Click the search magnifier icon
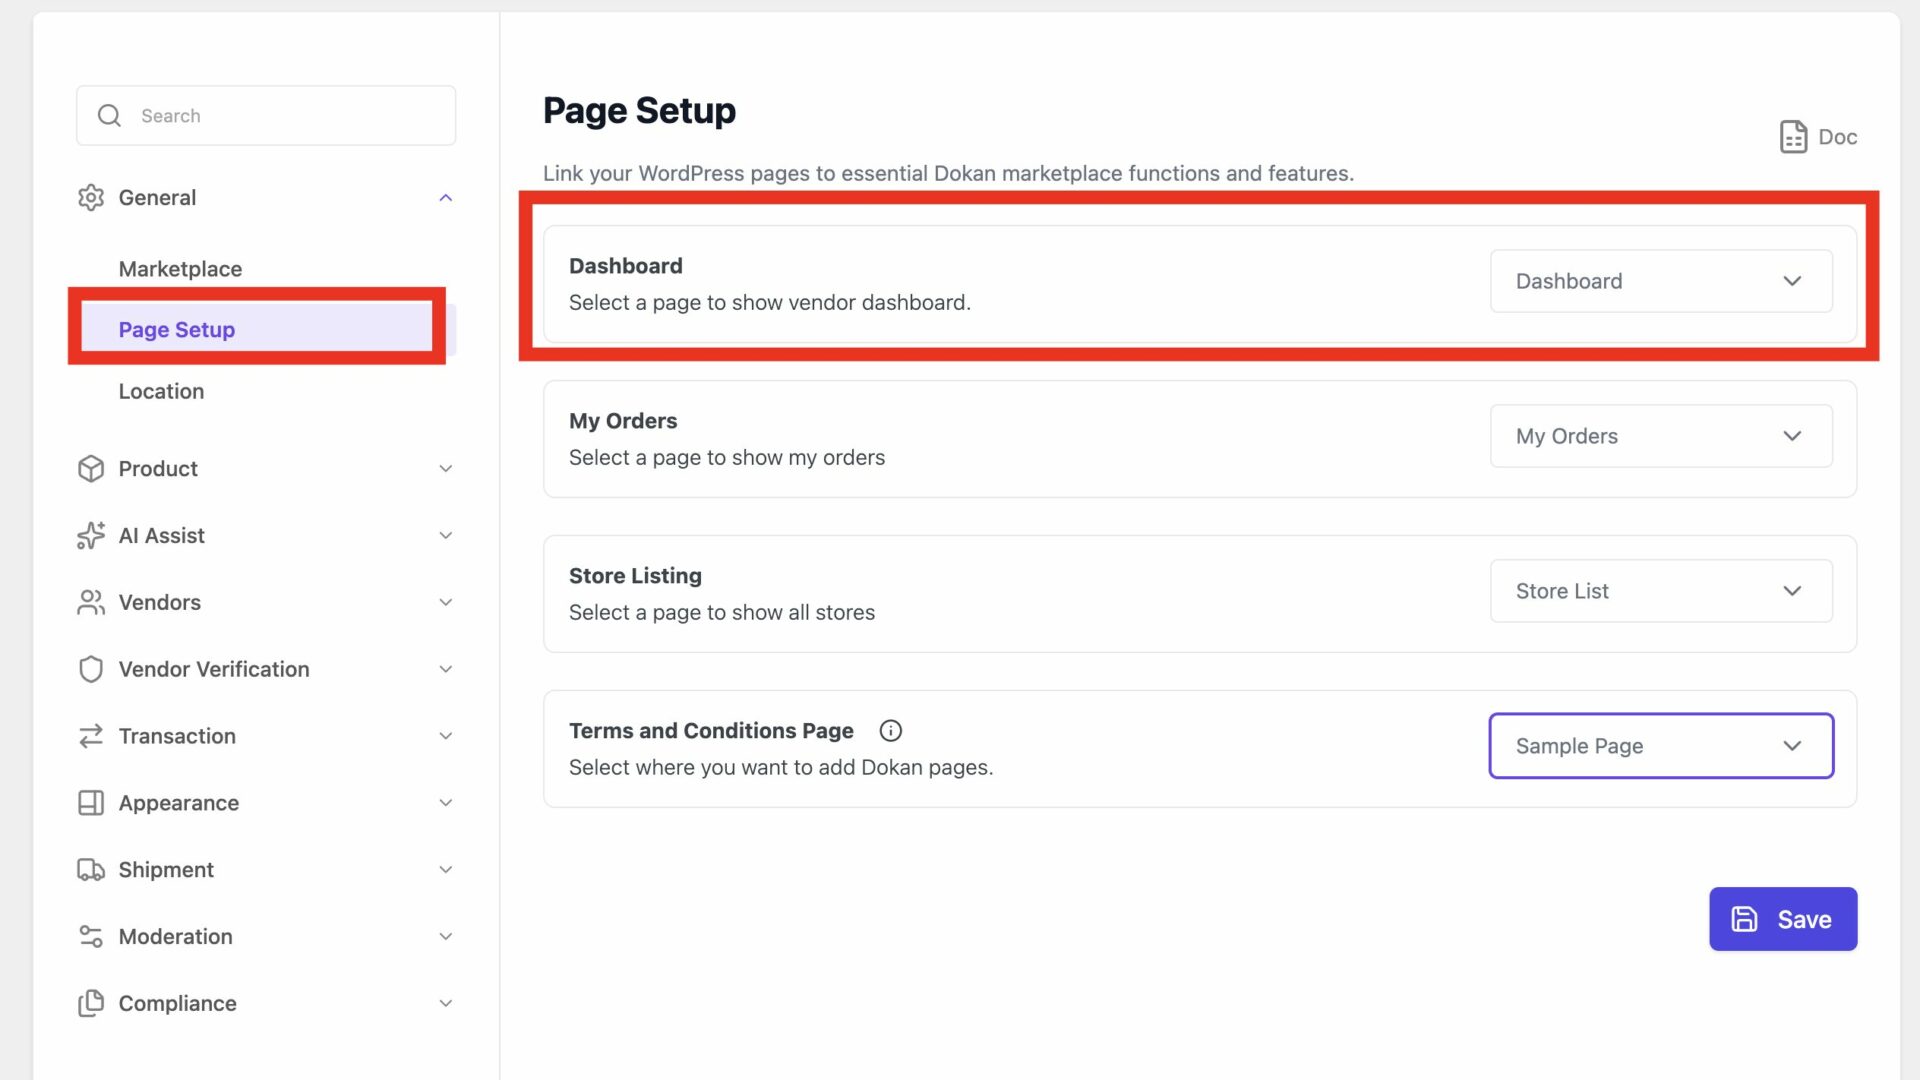 (x=109, y=115)
